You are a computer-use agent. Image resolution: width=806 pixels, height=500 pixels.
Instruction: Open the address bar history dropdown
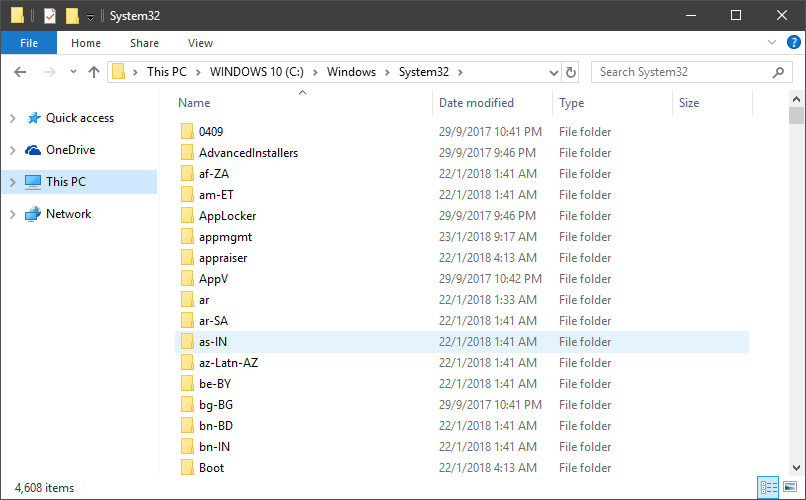click(x=554, y=72)
